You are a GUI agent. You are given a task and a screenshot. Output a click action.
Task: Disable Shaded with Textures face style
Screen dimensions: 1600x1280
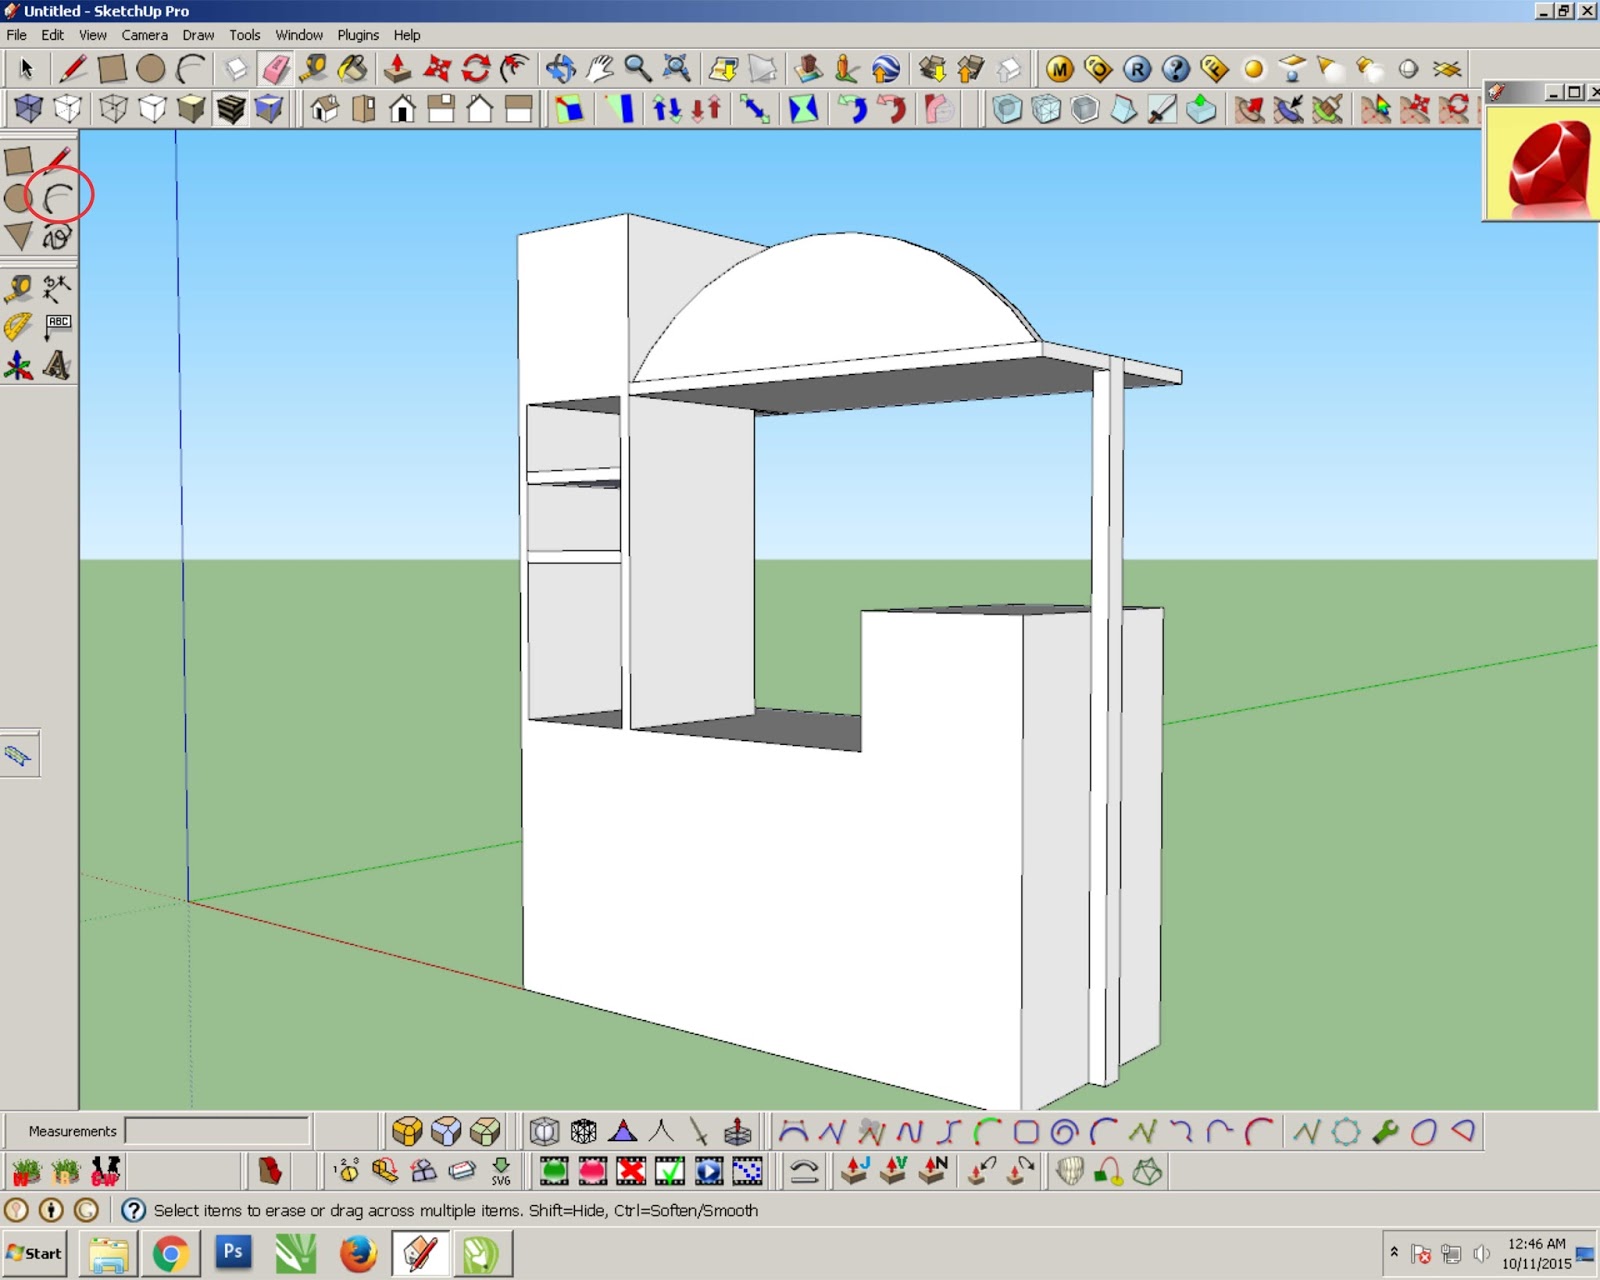point(231,110)
